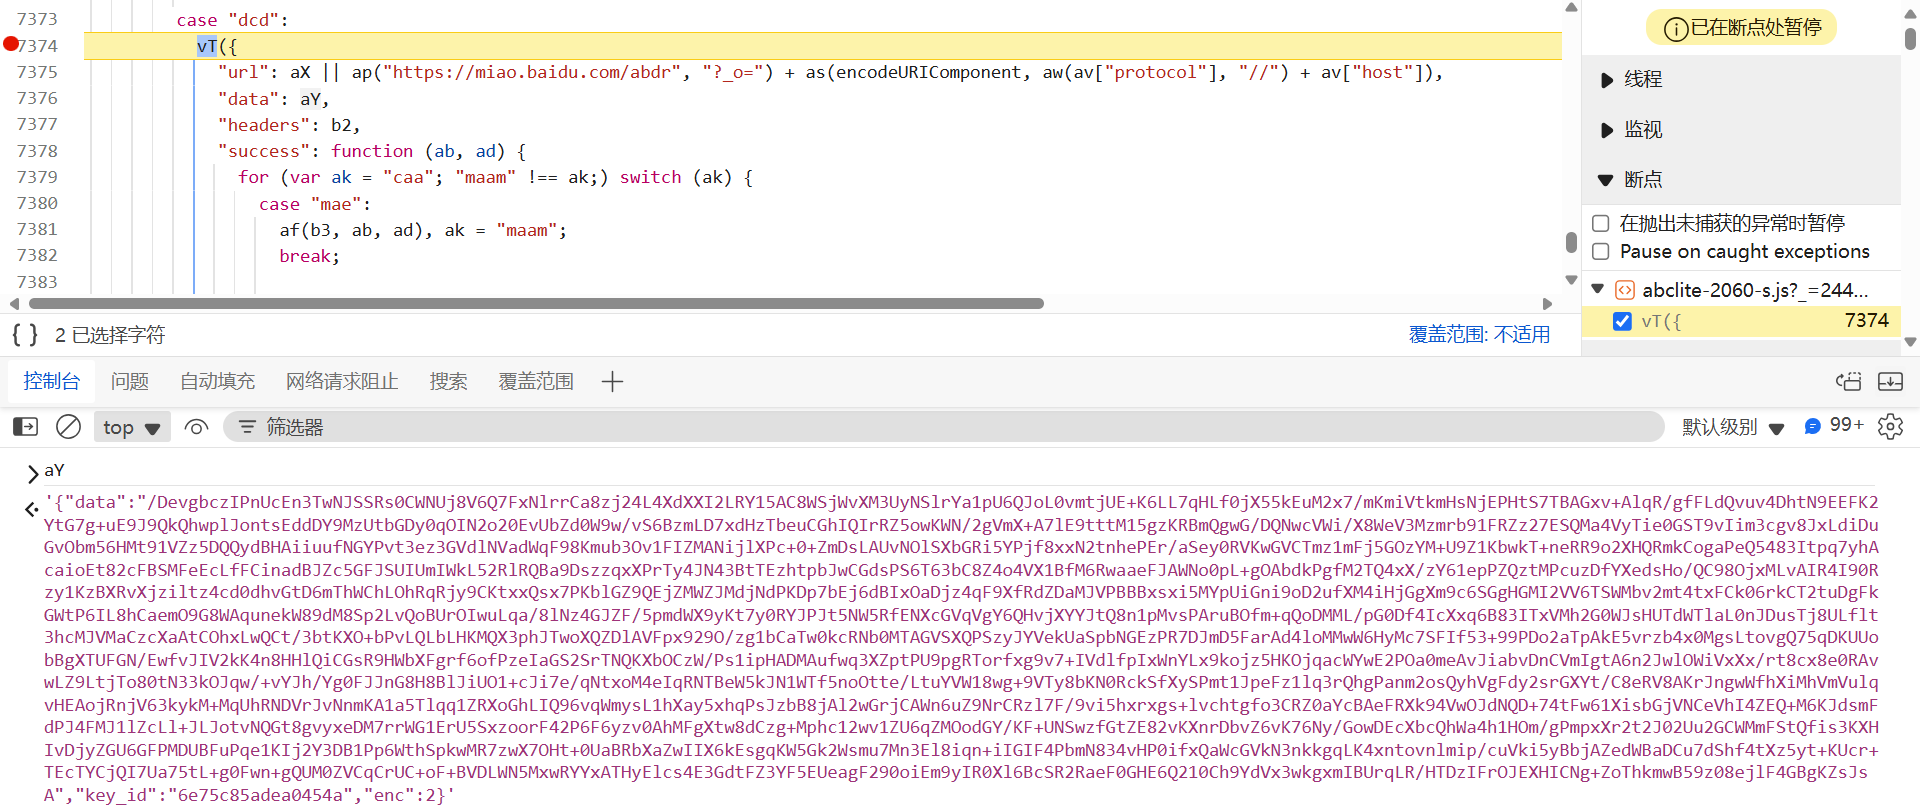Click the 覆盖范围: 不适用 link
Image resolution: width=1920 pixels, height=809 pixels.
[1479, 334]
